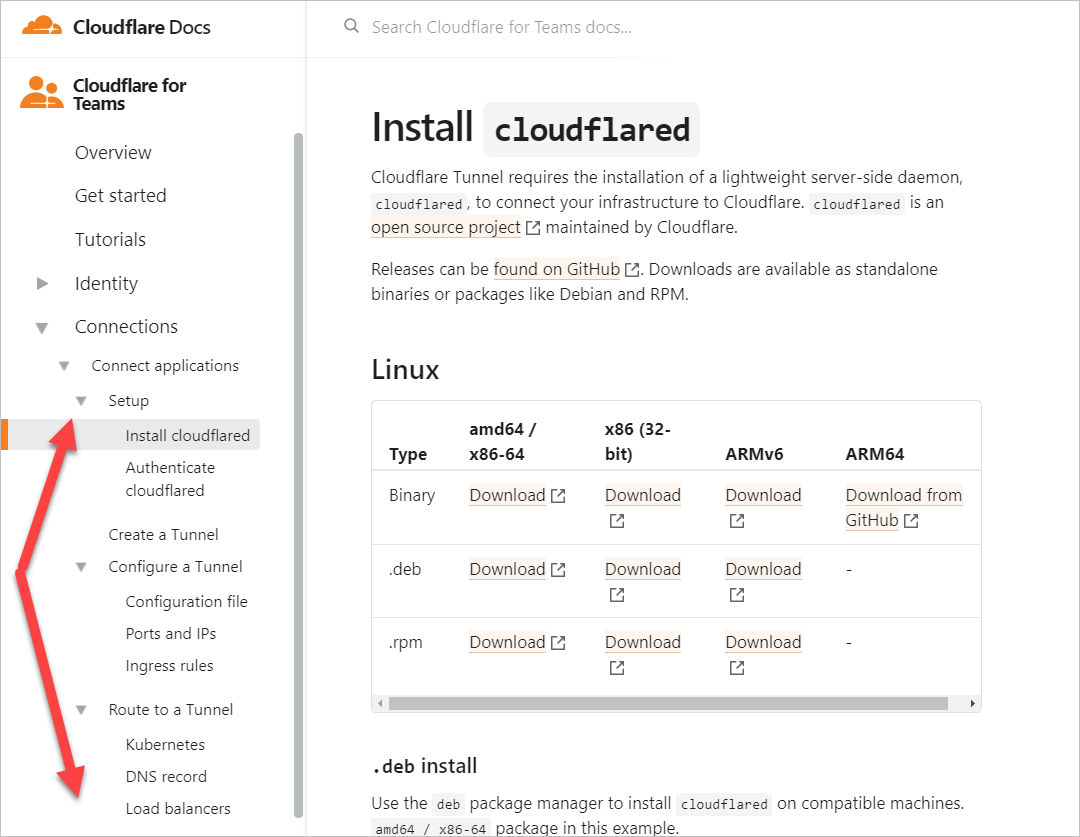The image size is (1080, 837).
Task: Collapse the Connections section arrow
Action: (42, 328)
